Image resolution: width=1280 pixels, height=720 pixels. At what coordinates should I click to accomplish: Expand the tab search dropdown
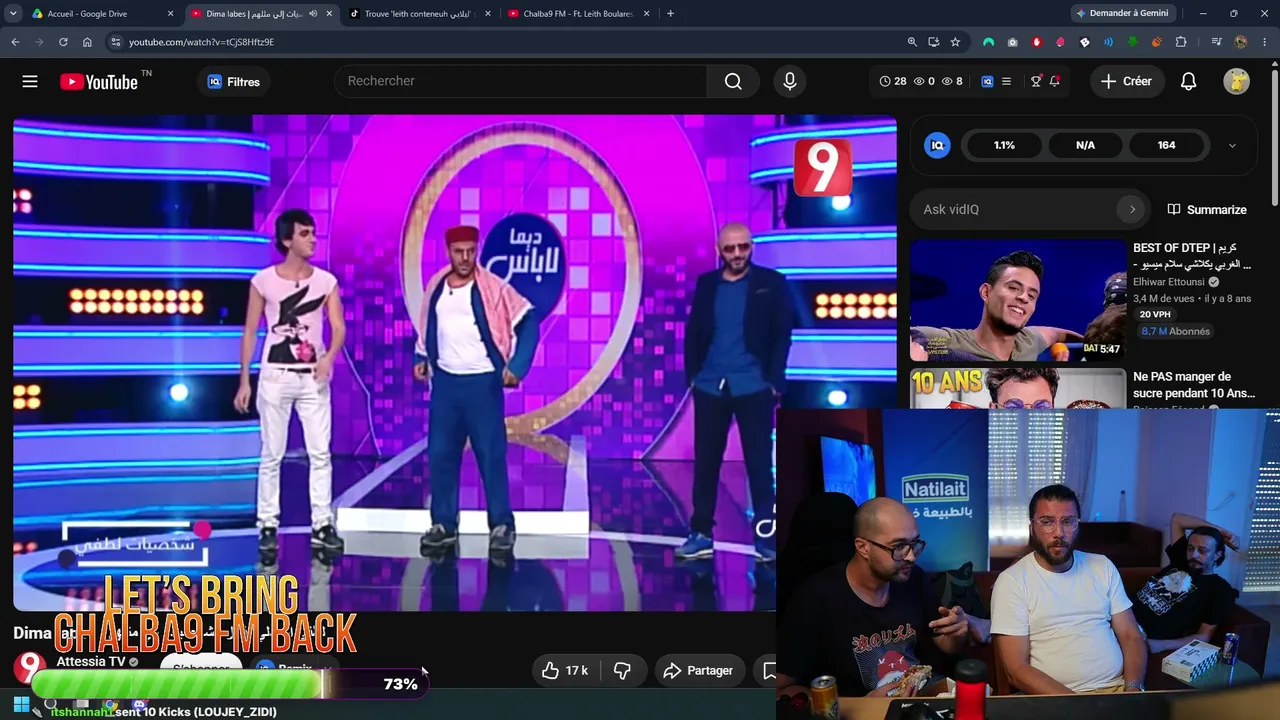pyautogui.click(x=13, y=14)
